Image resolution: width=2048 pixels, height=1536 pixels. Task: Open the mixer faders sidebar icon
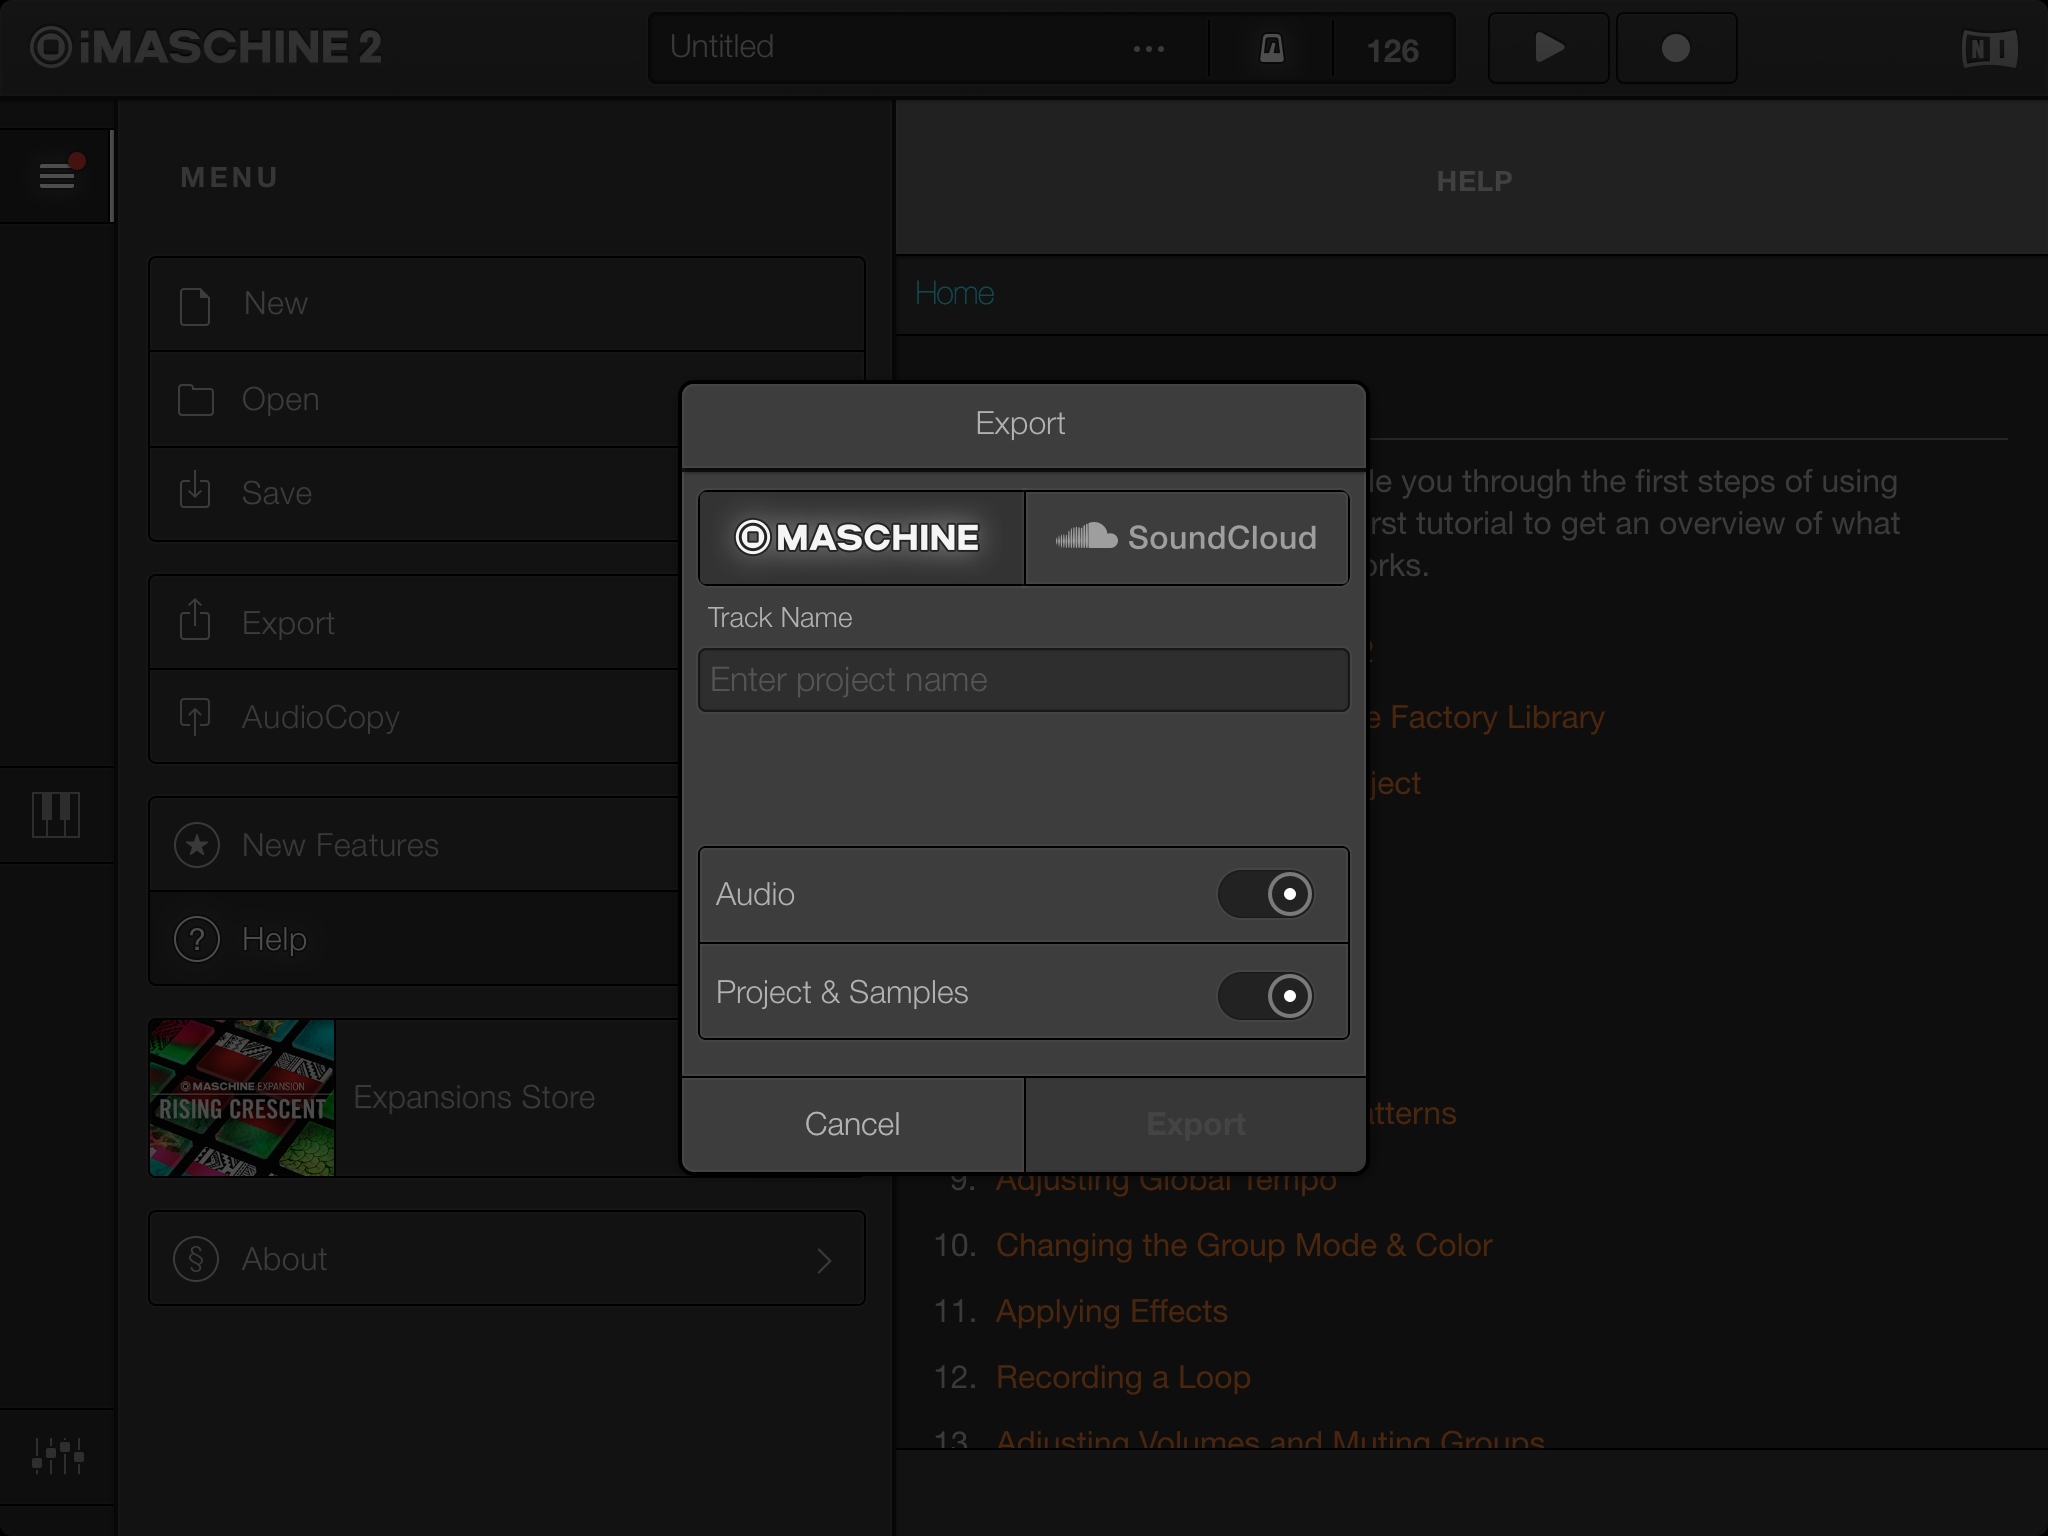click(x=58, y=1455)
